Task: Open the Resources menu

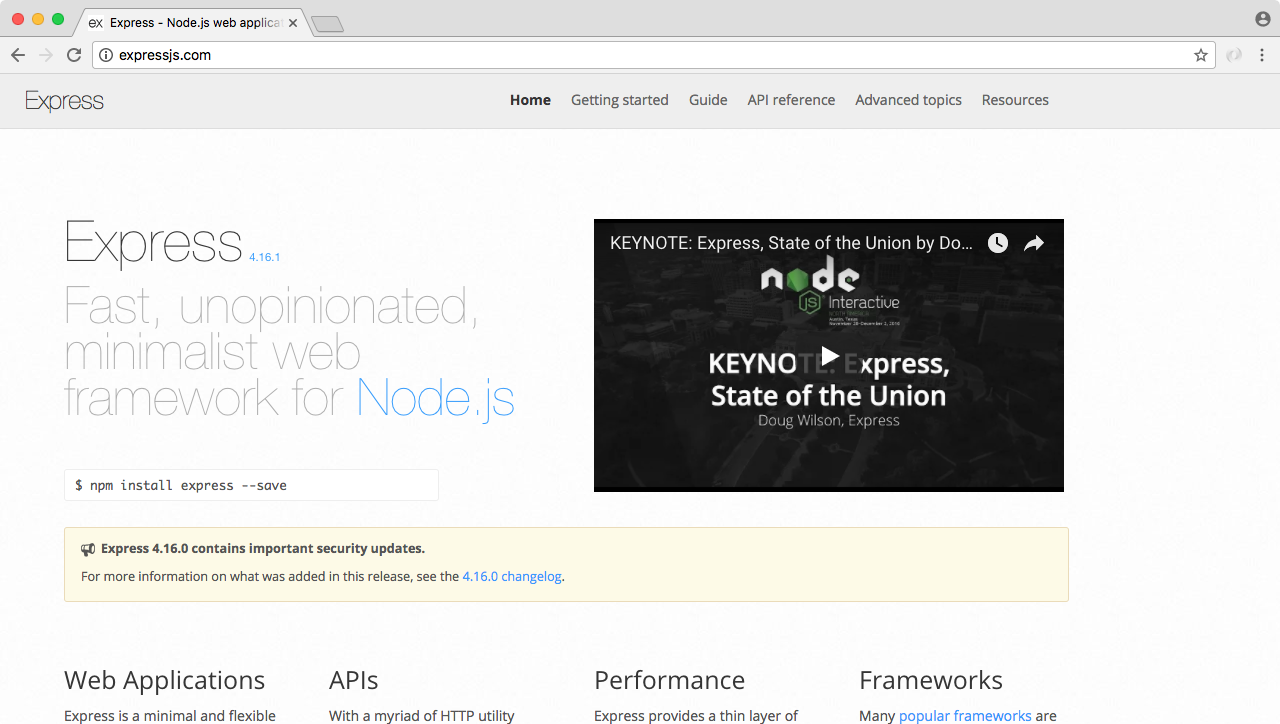Action: coord(1015,100)
